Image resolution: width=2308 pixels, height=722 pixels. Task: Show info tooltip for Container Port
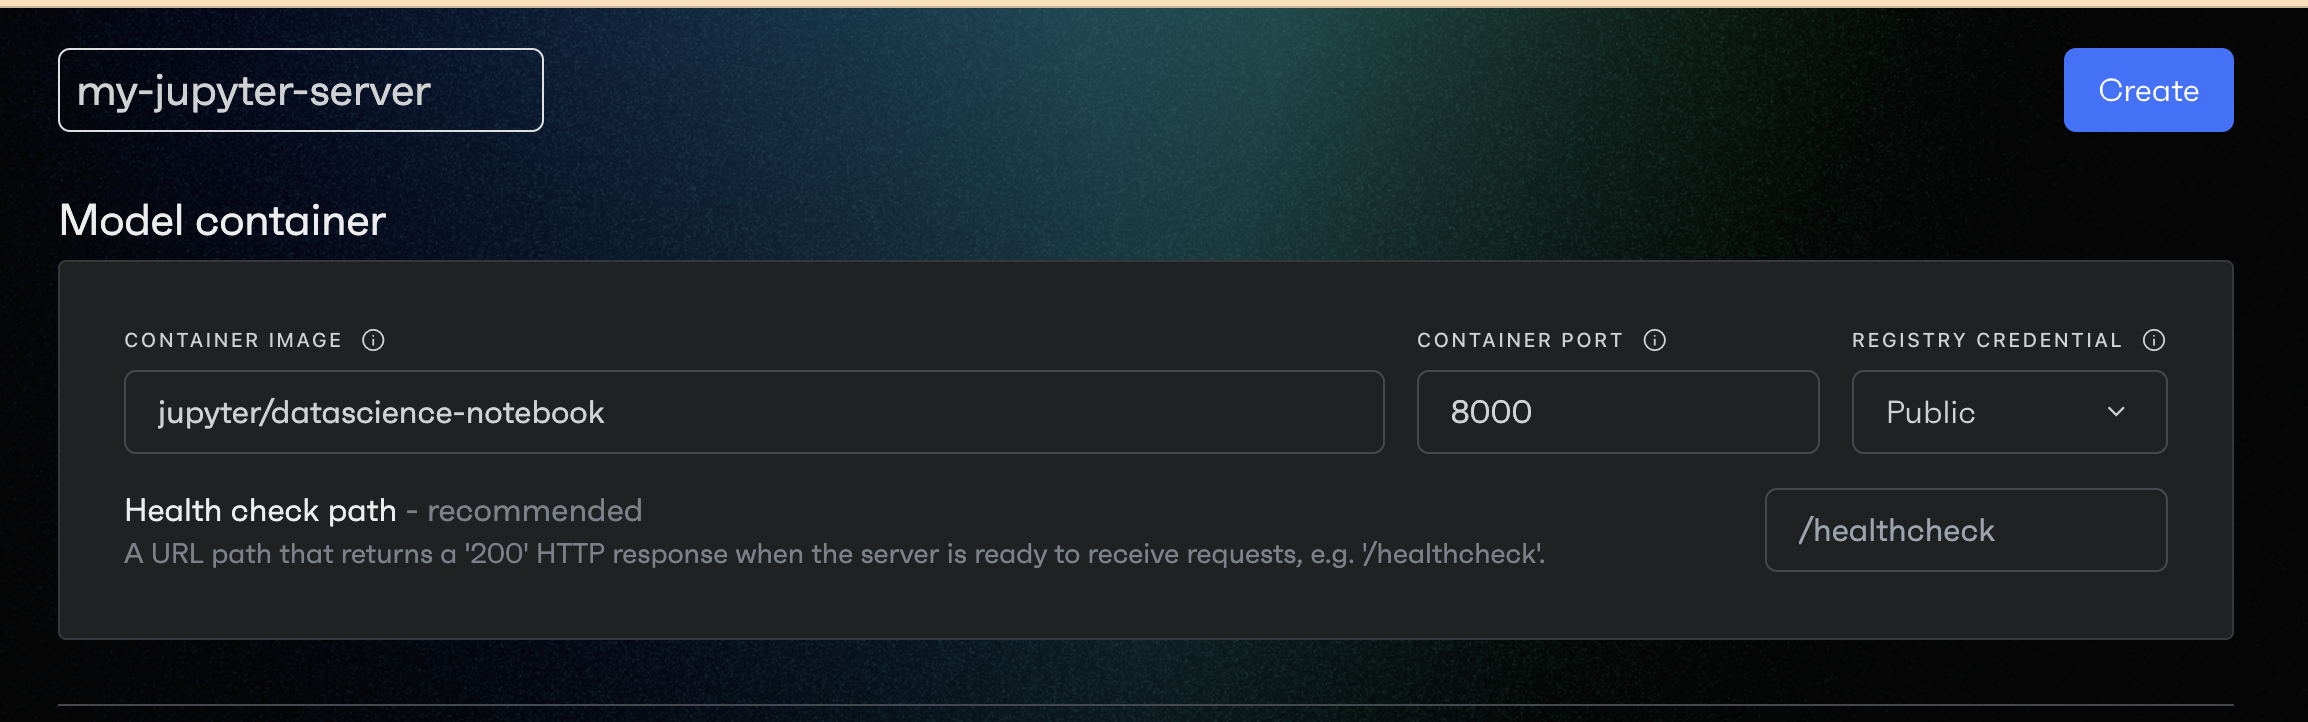[1655, 340]
